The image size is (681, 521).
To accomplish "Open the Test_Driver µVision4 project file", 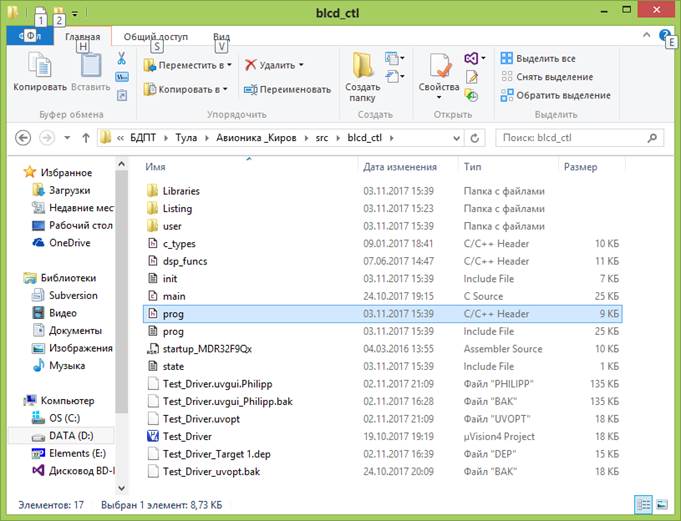I will pyautogui.click(x=185, y=436).
